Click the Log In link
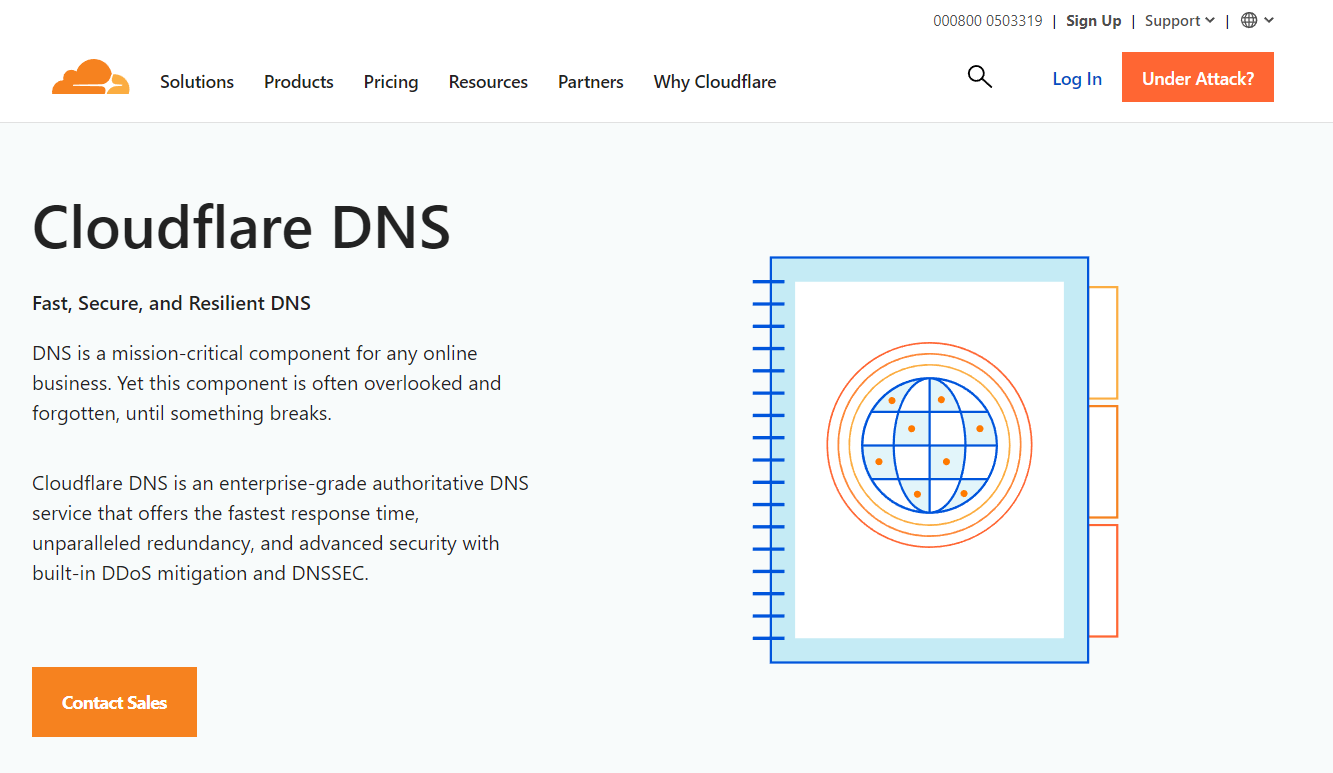The image size is (1333, 773). click(1076, 78)
